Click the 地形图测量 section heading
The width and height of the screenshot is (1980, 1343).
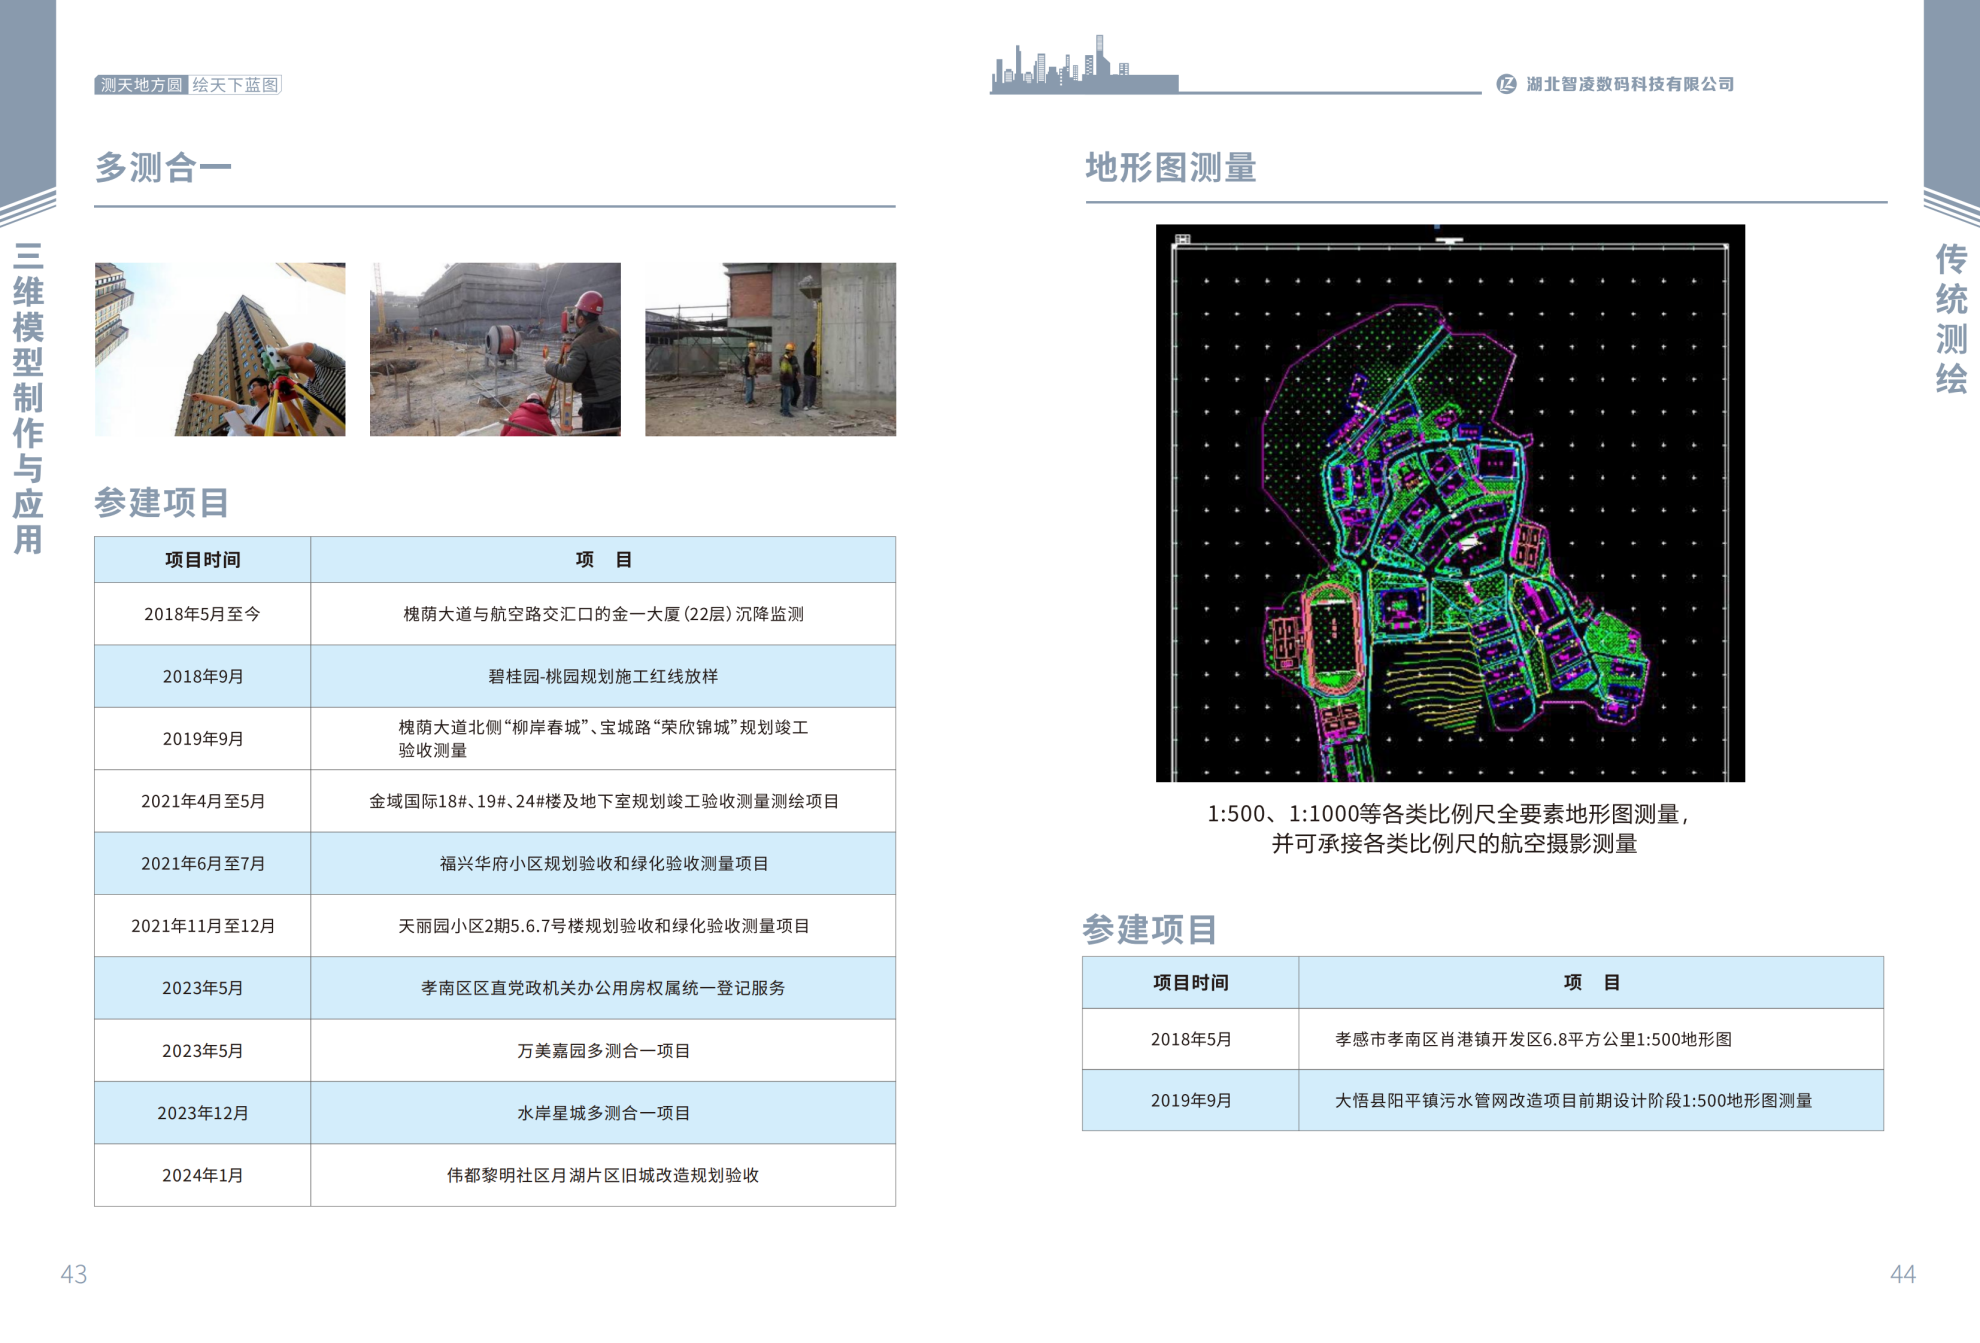coord(1171,167)
